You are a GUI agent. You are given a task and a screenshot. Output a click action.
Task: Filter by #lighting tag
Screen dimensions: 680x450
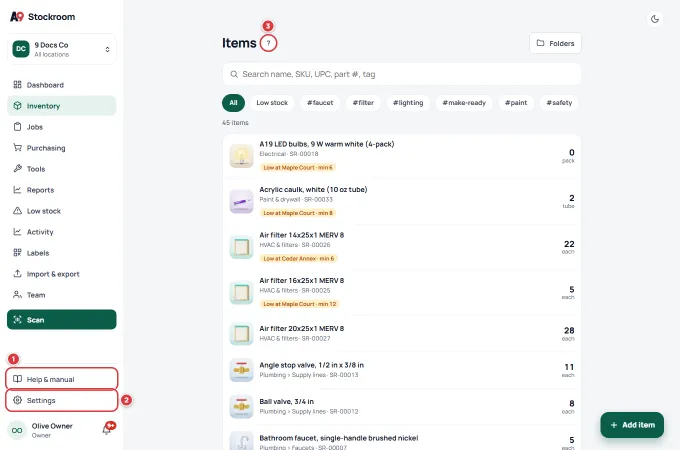tap(408, 103)
